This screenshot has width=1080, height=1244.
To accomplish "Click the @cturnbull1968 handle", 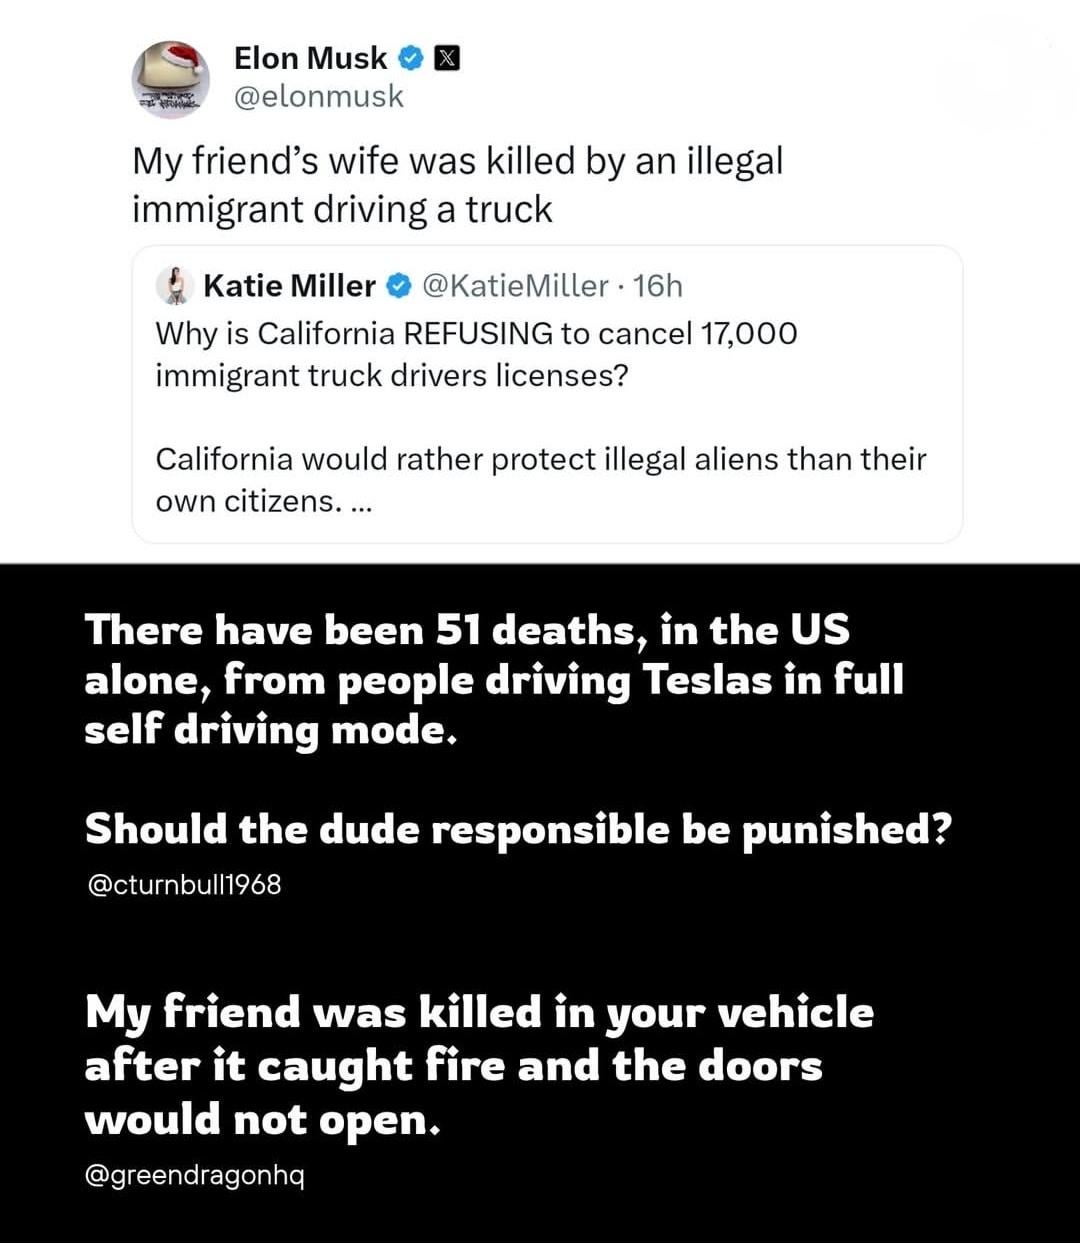I will [184, 884].
